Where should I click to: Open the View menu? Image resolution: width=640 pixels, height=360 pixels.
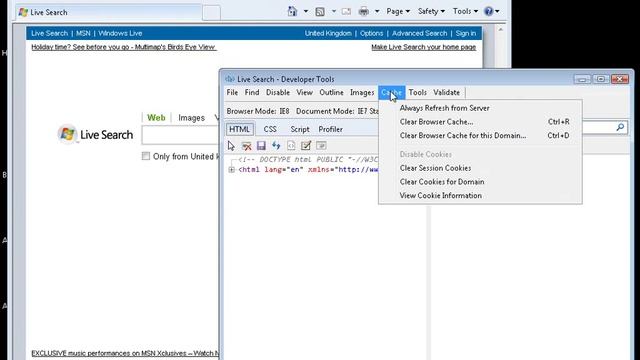click(x=304, y=93)
